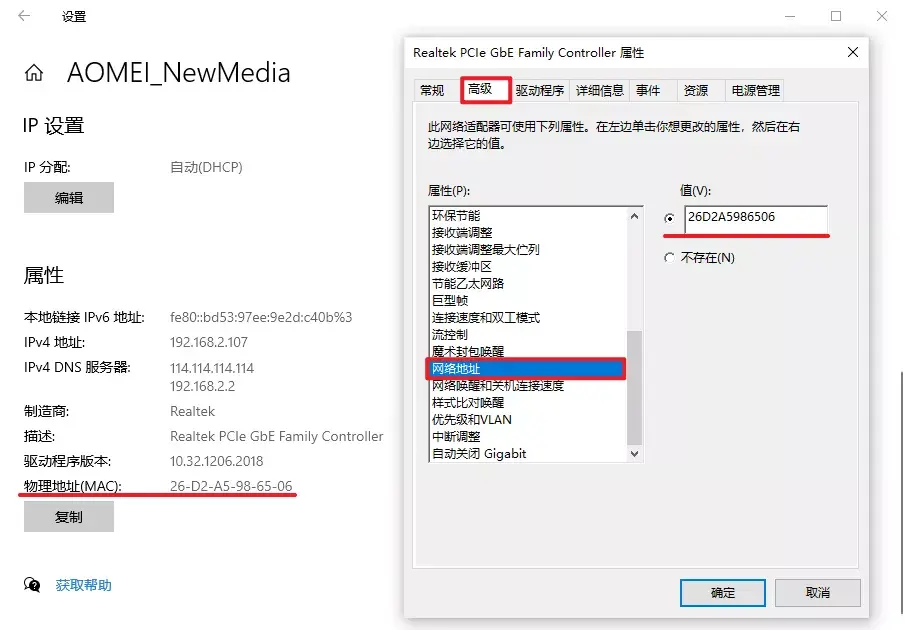Click the IPv6 address fe80::bd53 value
Screen dimensions: 905x630
pyautogui.click(x=261, y=317)
